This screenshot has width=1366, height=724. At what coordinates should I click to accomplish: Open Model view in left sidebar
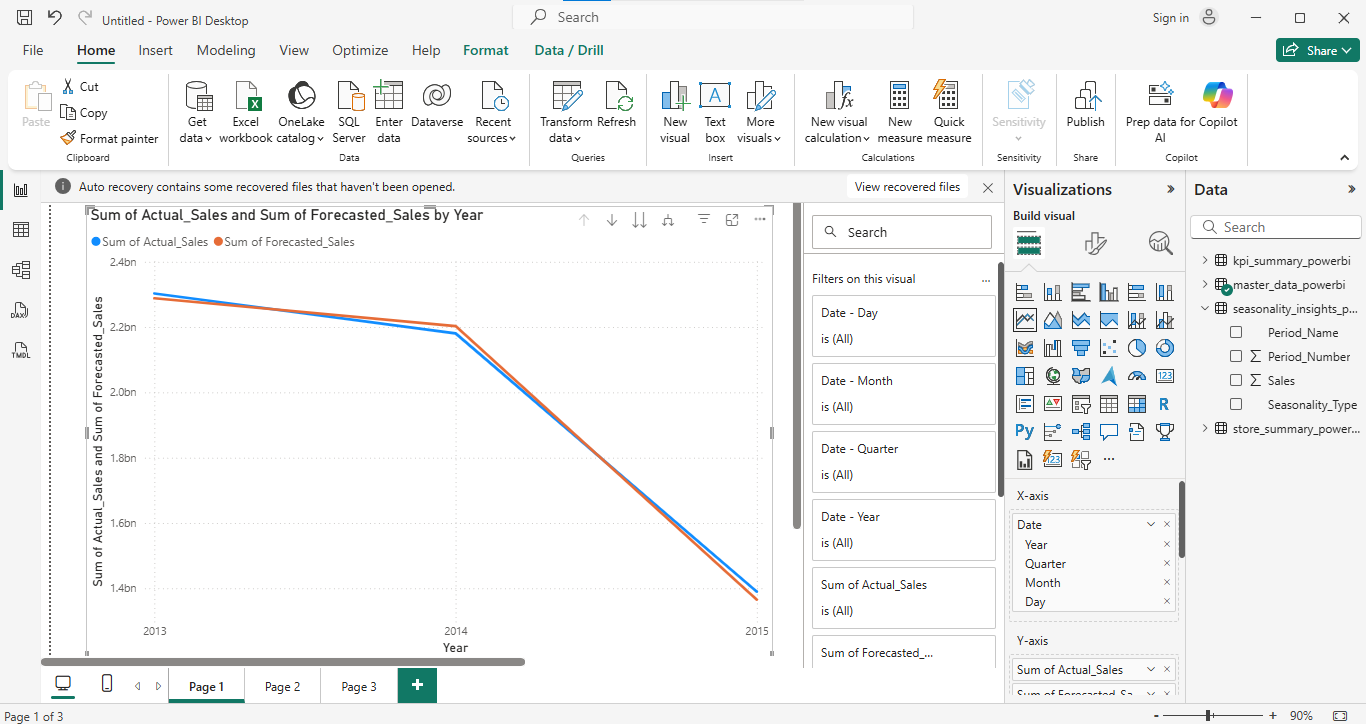tap(20, 270)
